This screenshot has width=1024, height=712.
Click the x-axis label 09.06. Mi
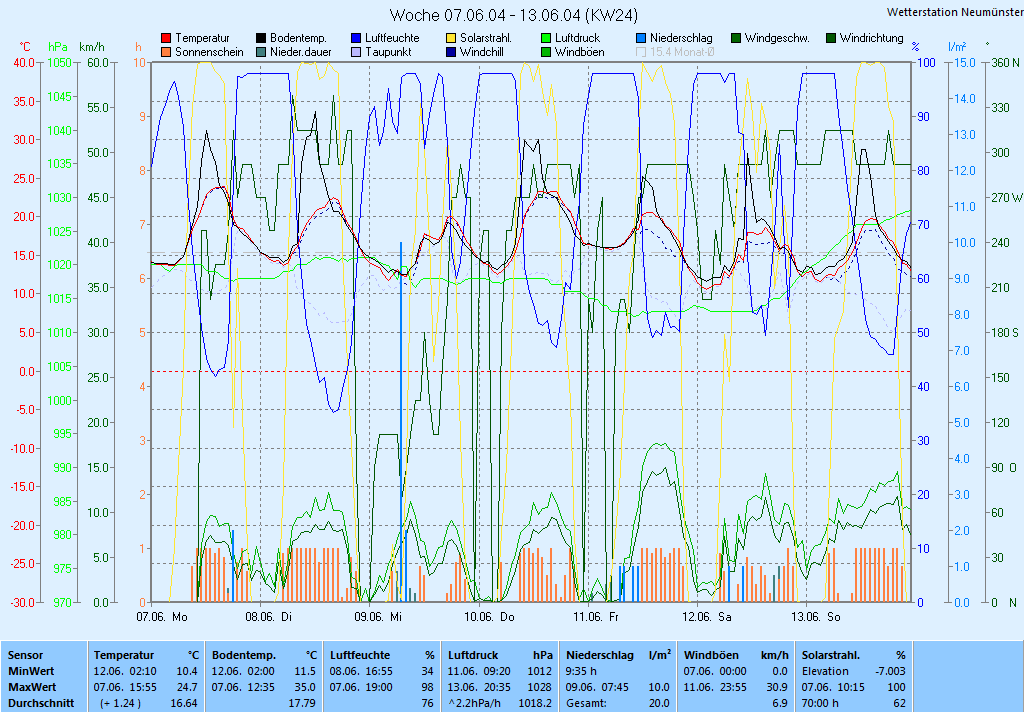(x=378, y=617)
